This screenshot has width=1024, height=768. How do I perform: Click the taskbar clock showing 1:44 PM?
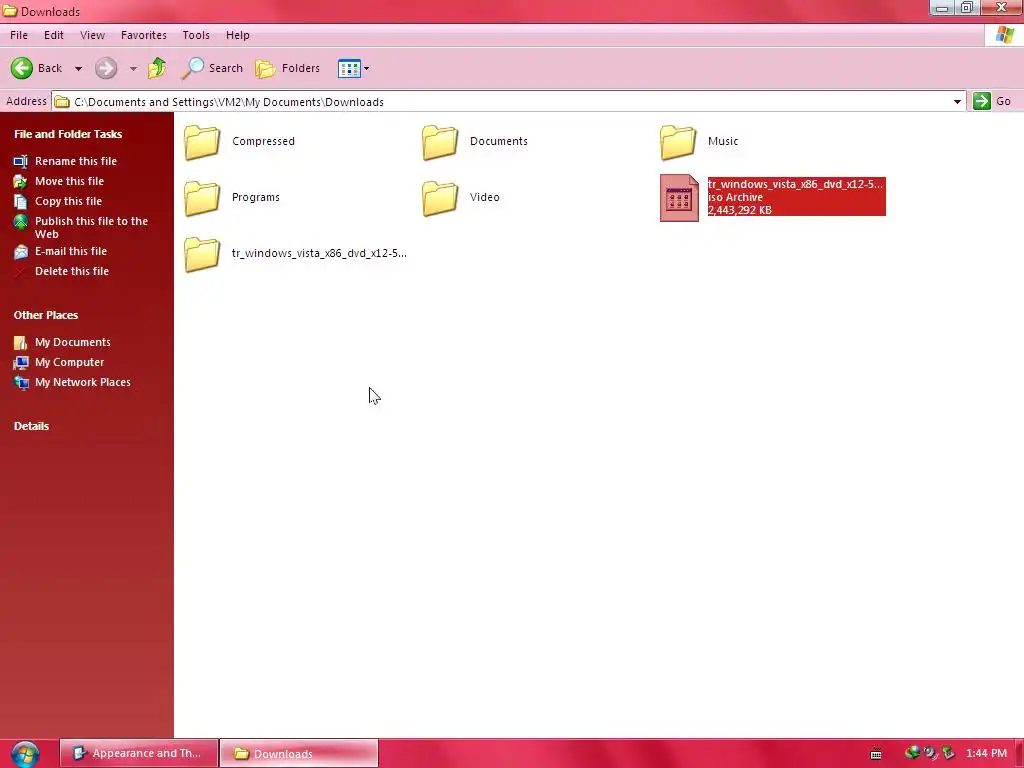986,754
